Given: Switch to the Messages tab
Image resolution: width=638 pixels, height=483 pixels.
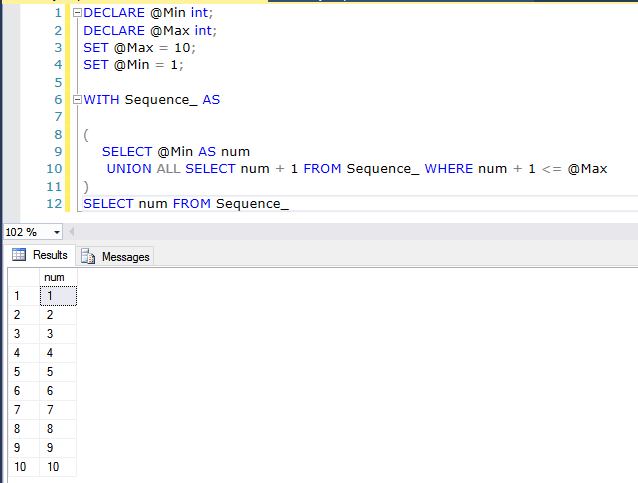Looking at the screenshot, I should tap(115, 257).
